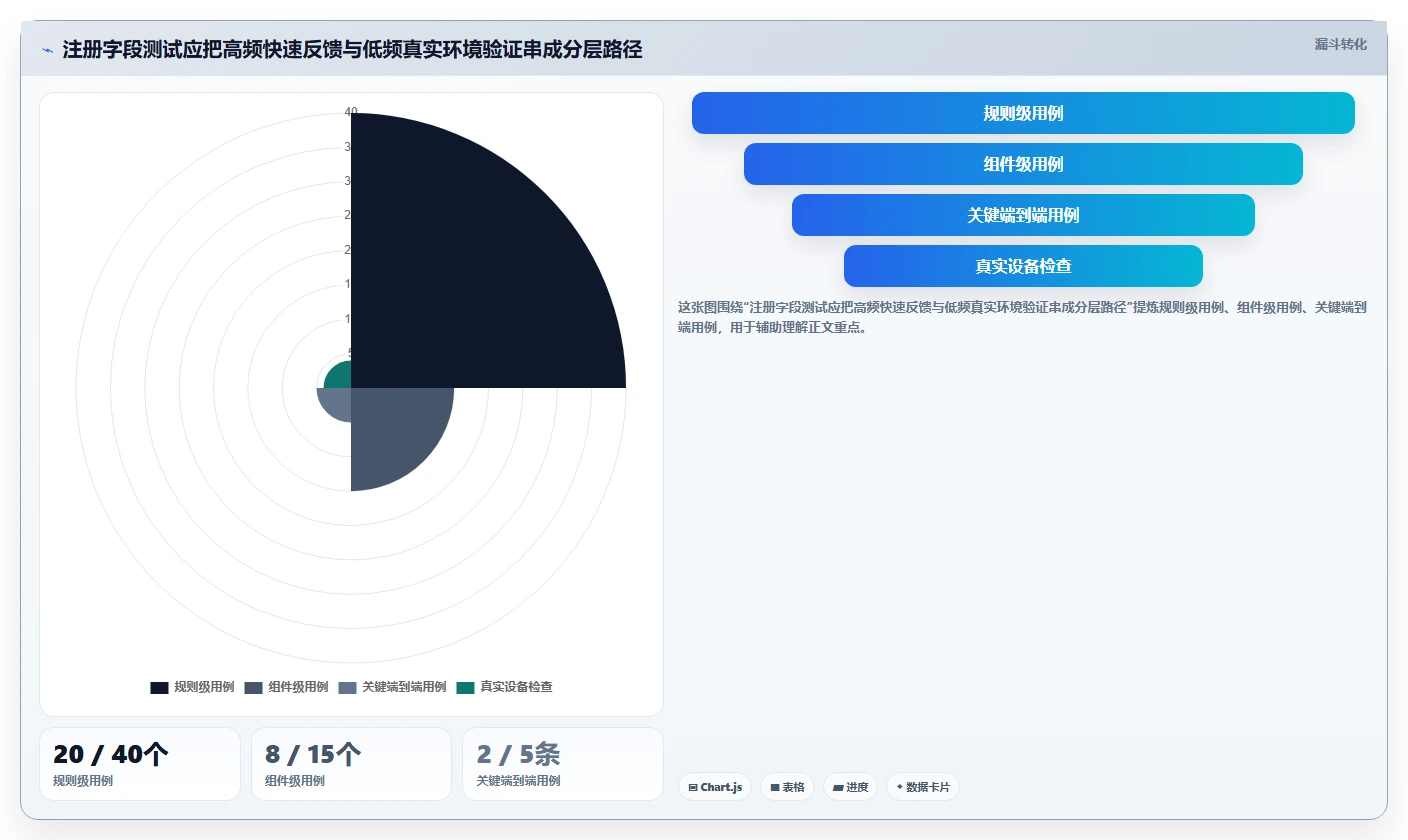Viewport: 1408px width, 840px height.
Task: Click the 漏斗转化 label in header
Action: (x=1340, y=44)
